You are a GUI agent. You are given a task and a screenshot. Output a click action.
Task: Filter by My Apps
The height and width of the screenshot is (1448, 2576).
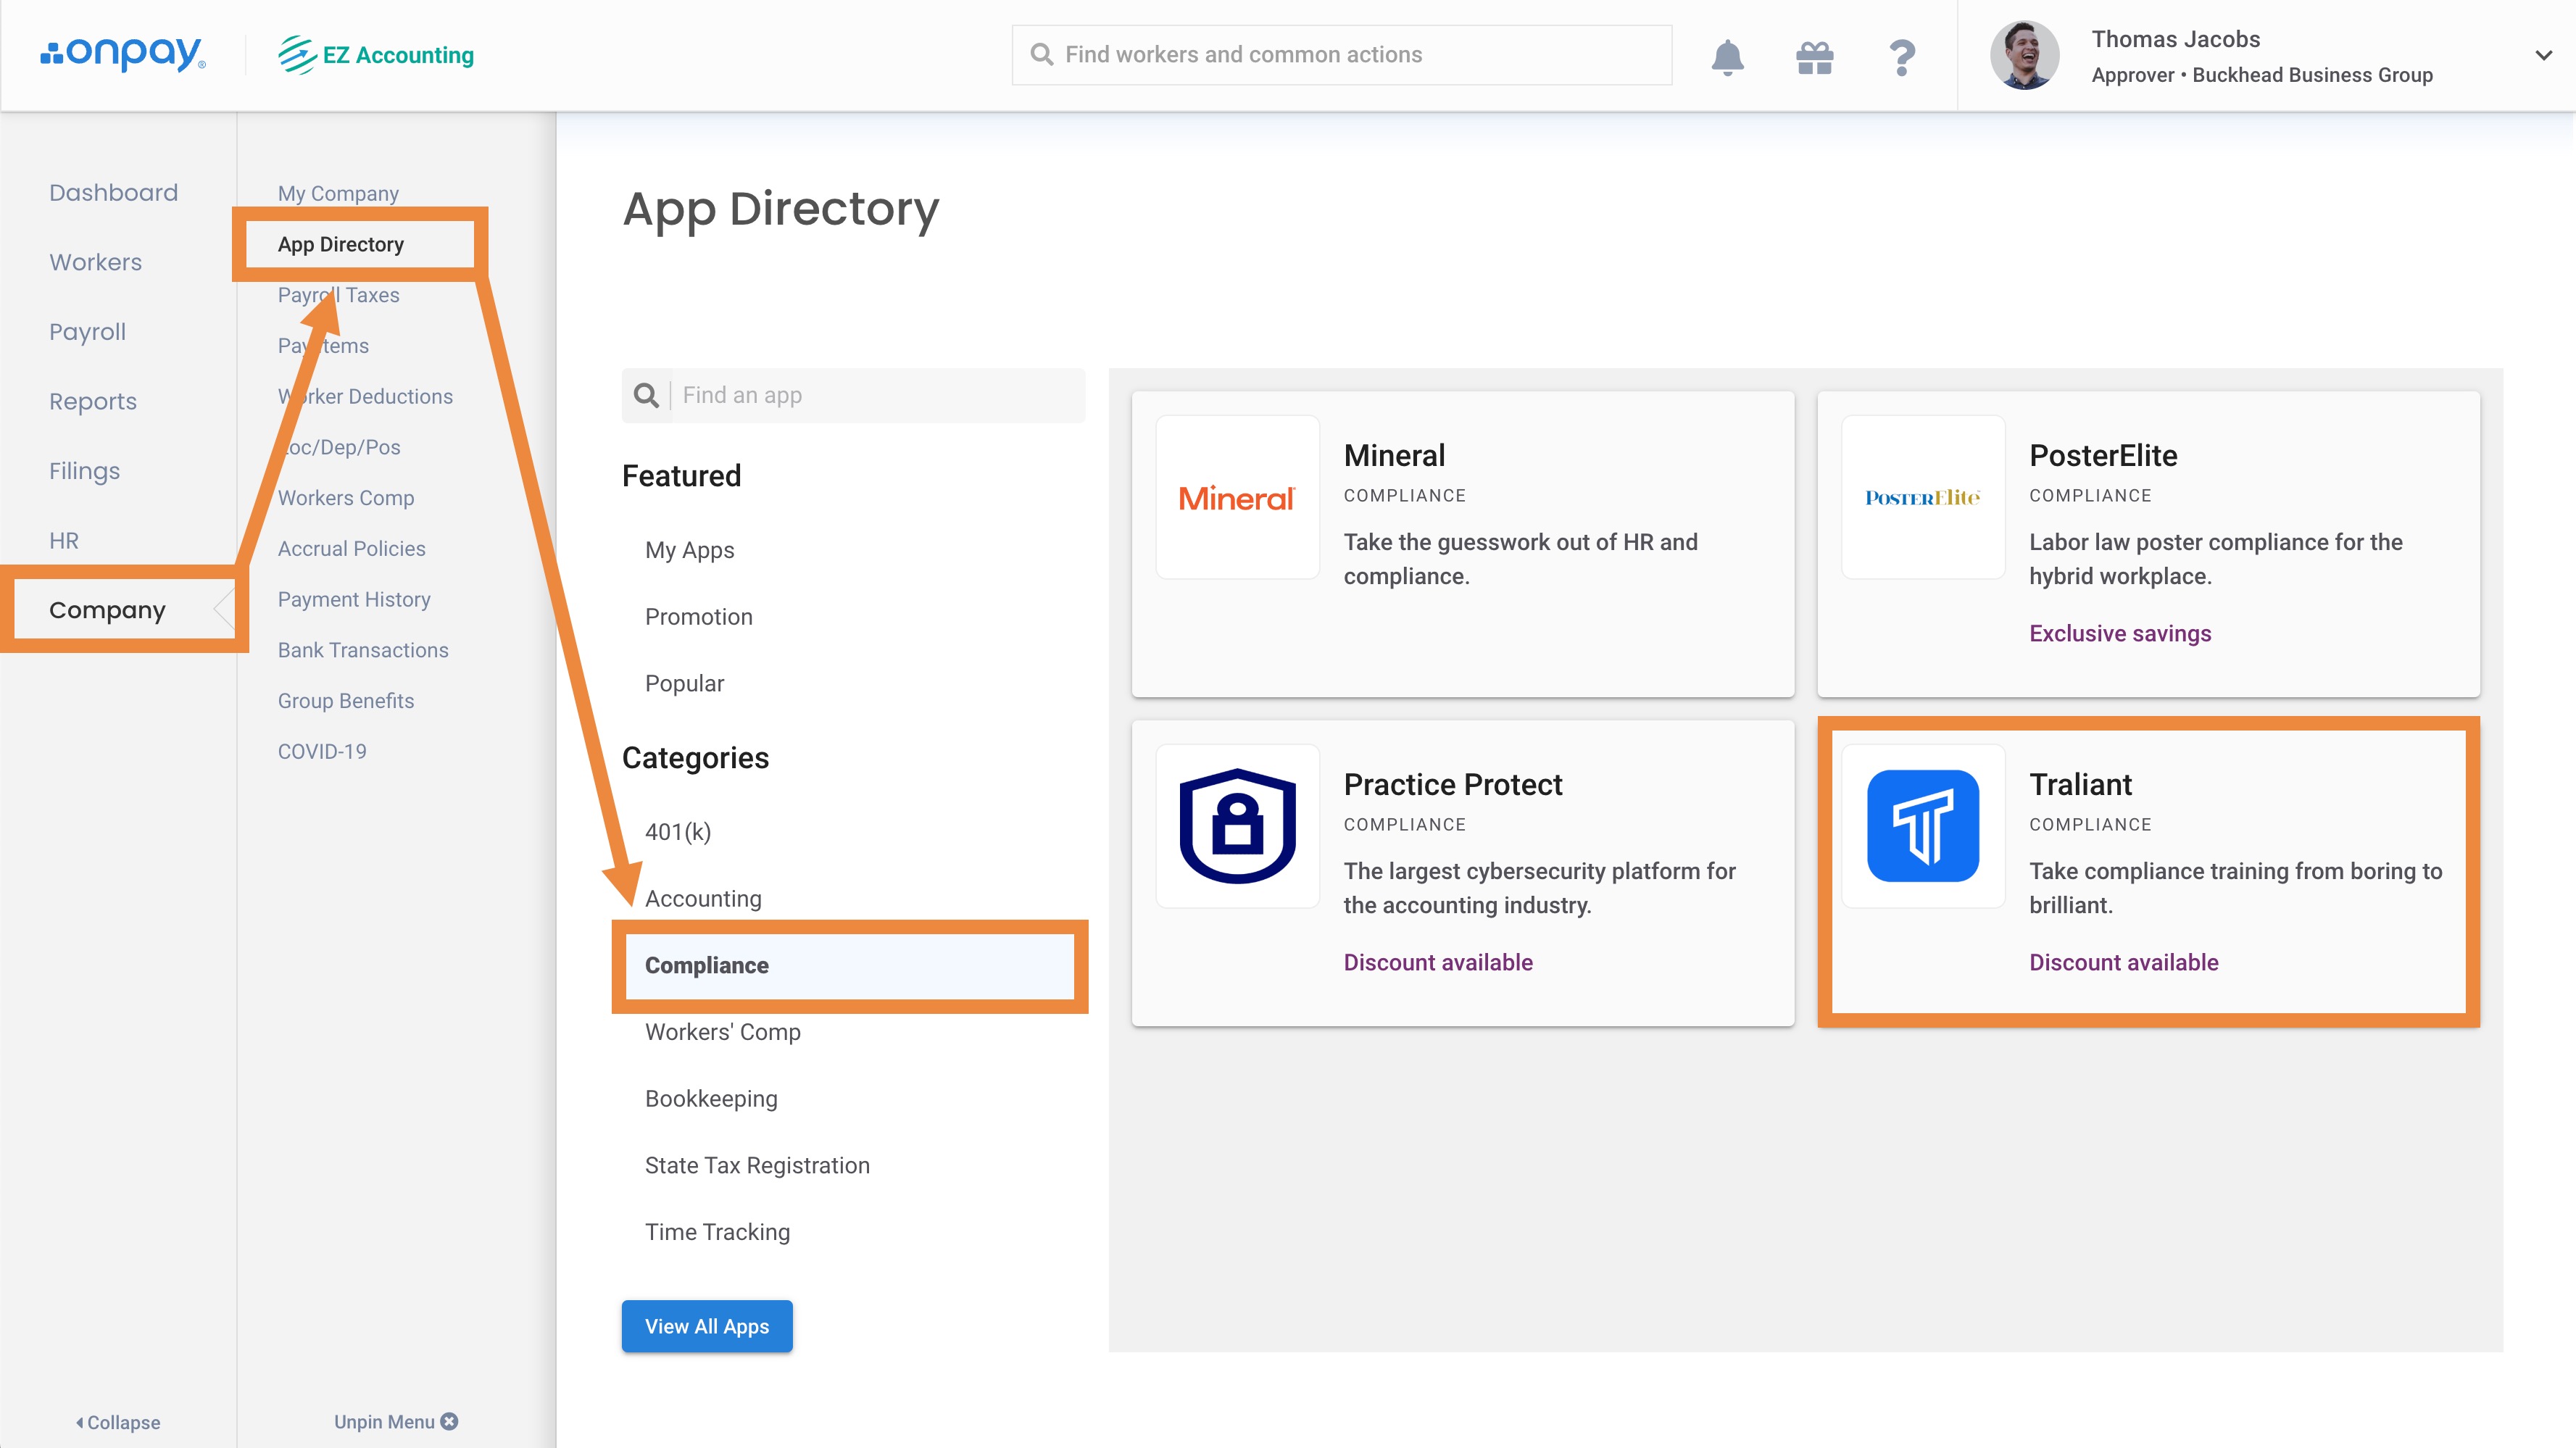pos(689,550)
